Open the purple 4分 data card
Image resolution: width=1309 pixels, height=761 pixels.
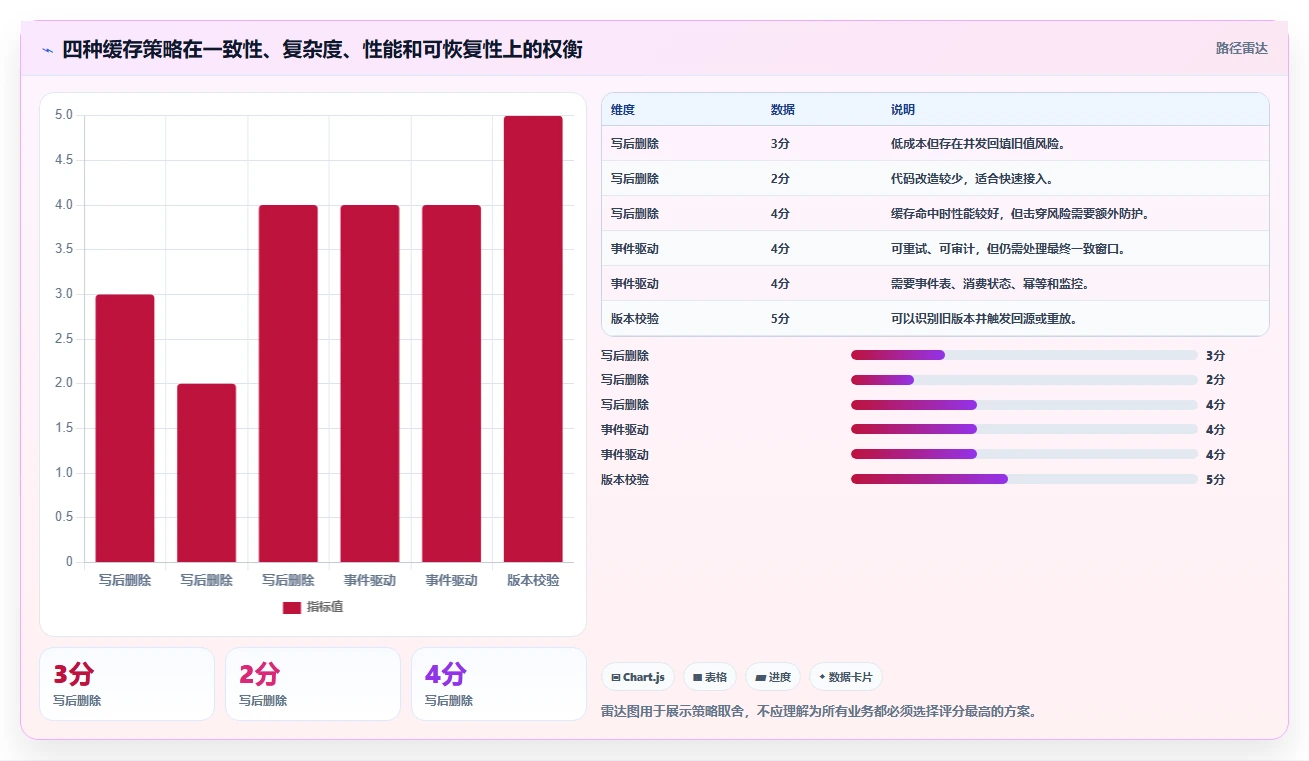499,684
